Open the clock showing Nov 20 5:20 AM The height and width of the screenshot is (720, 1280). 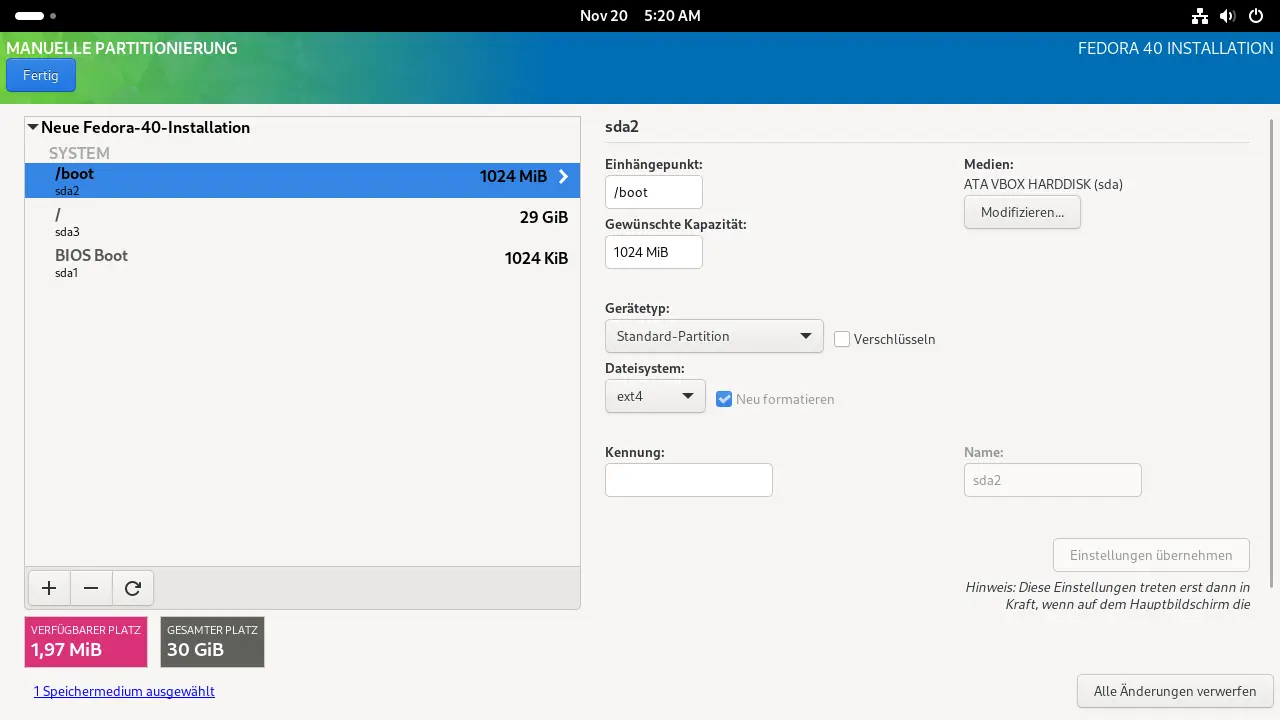tap(640, 16)
